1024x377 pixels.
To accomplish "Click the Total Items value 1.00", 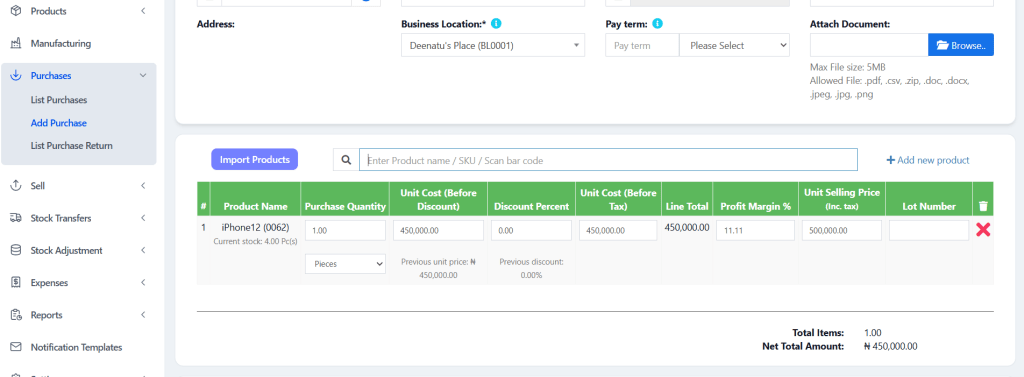I will (872, 333).
